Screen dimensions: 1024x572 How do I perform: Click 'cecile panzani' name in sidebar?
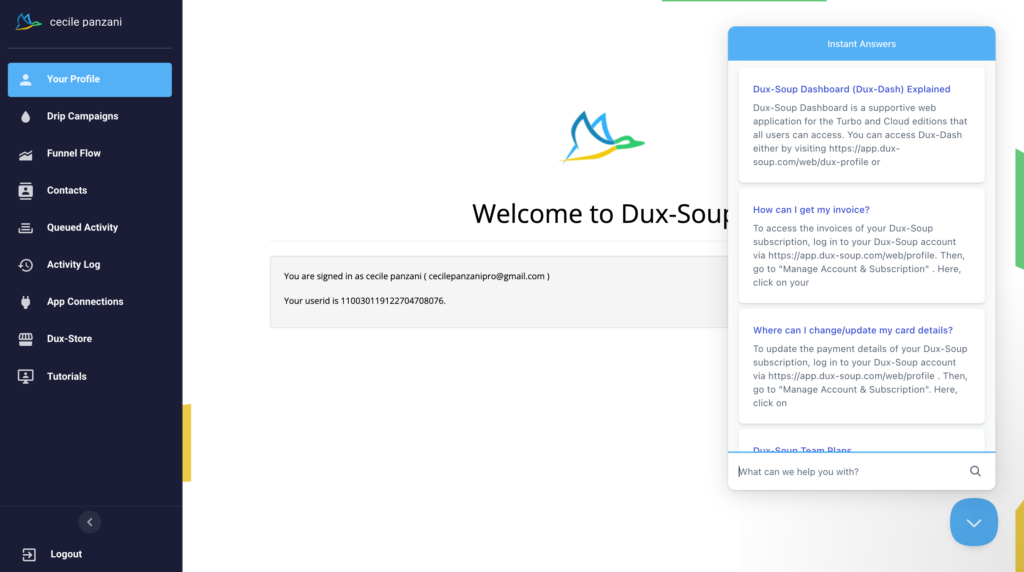click(86, 22)
